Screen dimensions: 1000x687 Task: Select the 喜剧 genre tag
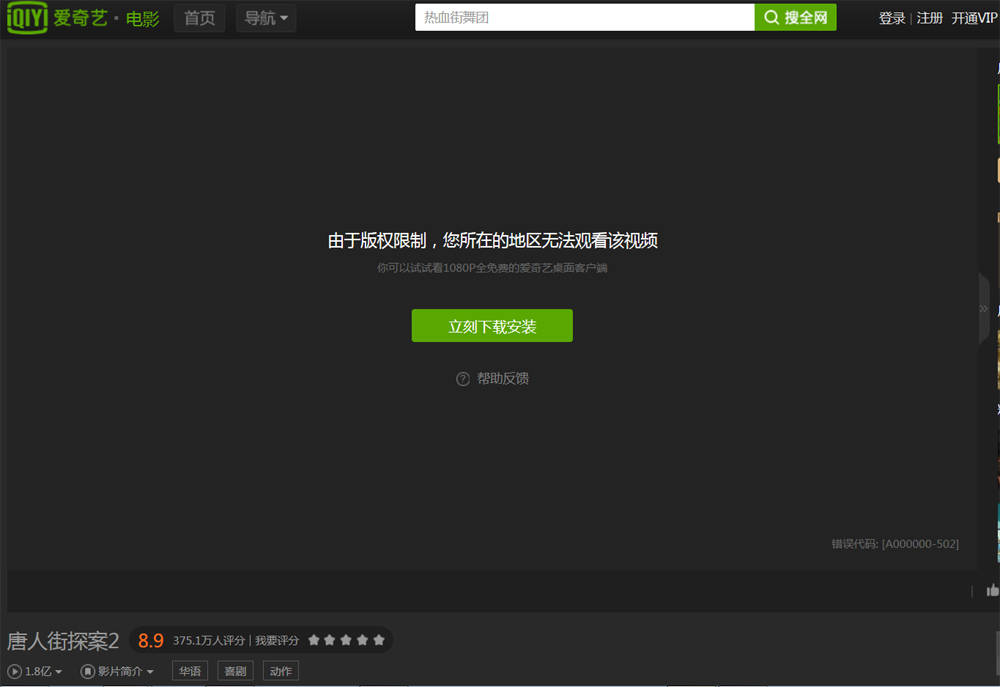(235, 671)
